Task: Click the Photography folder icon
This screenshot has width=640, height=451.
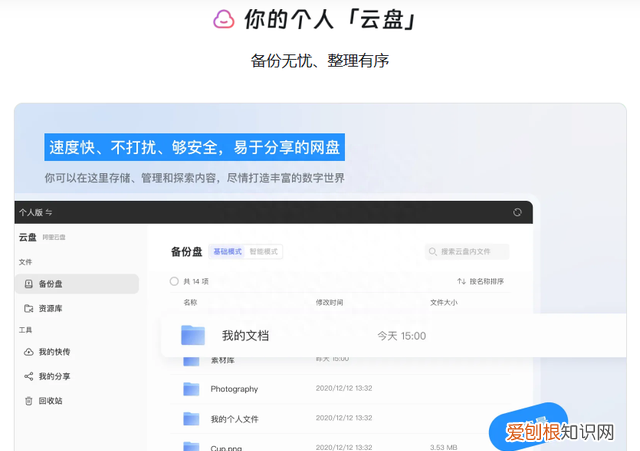Action: (x=191, y=389)
